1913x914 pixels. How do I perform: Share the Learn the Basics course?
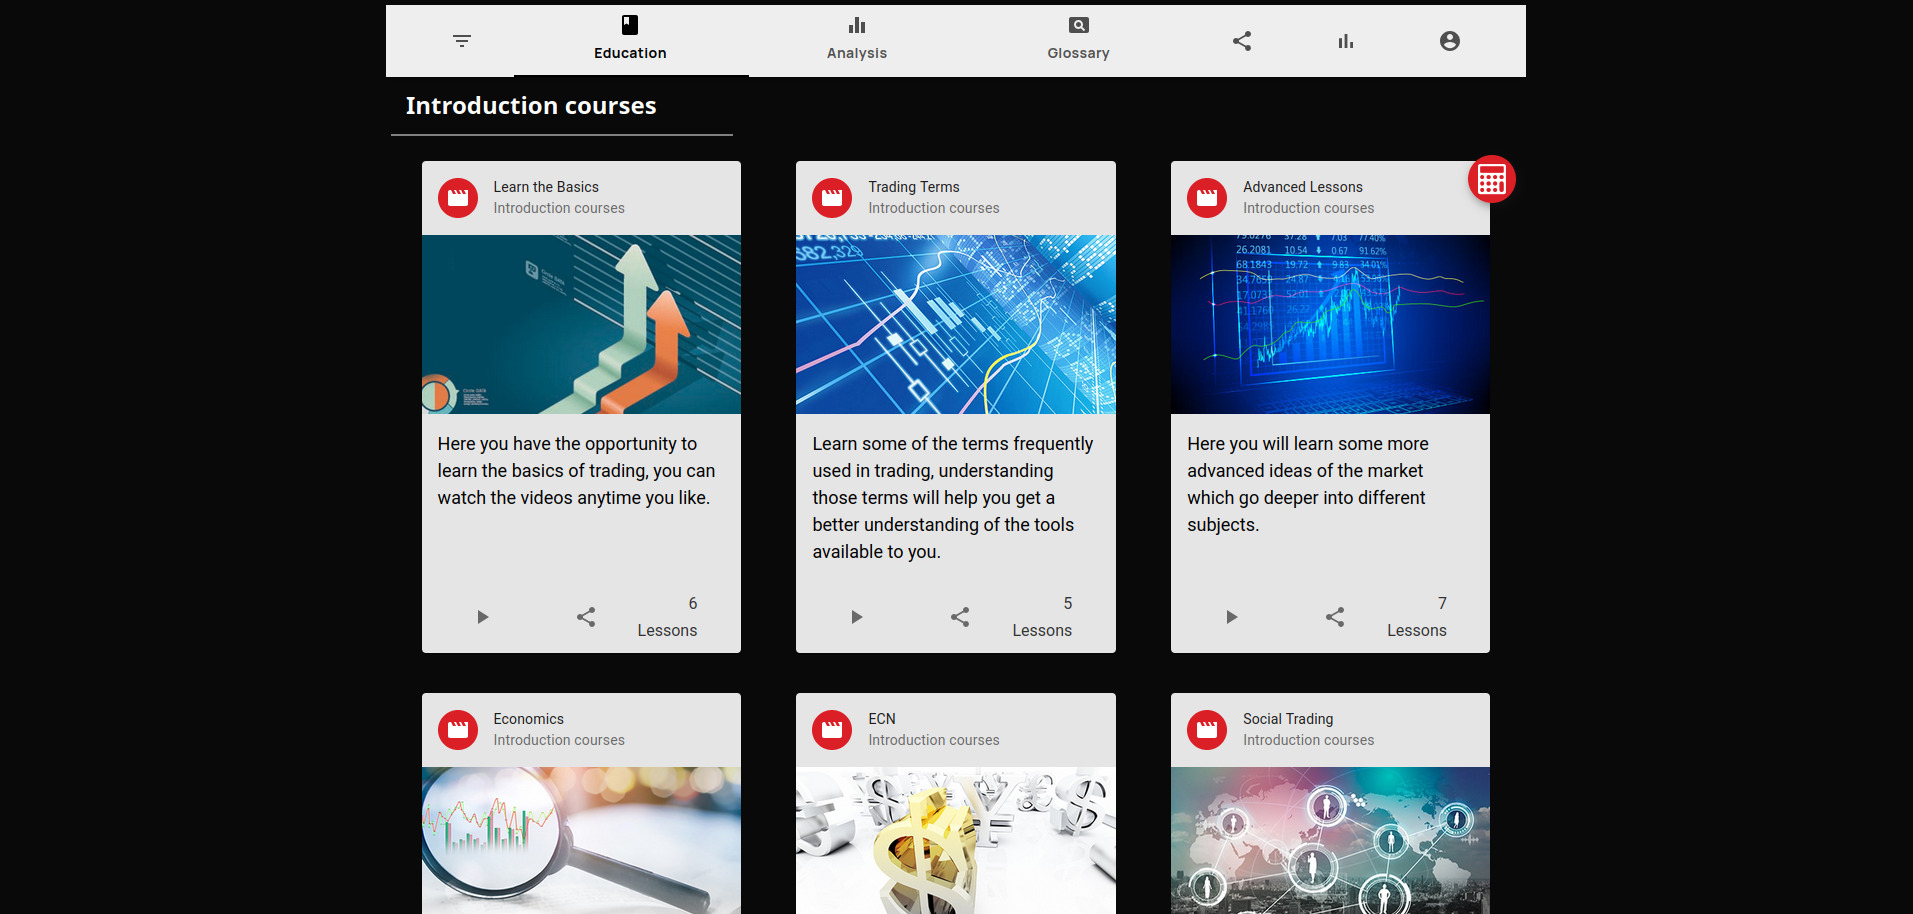coord(586,617)
